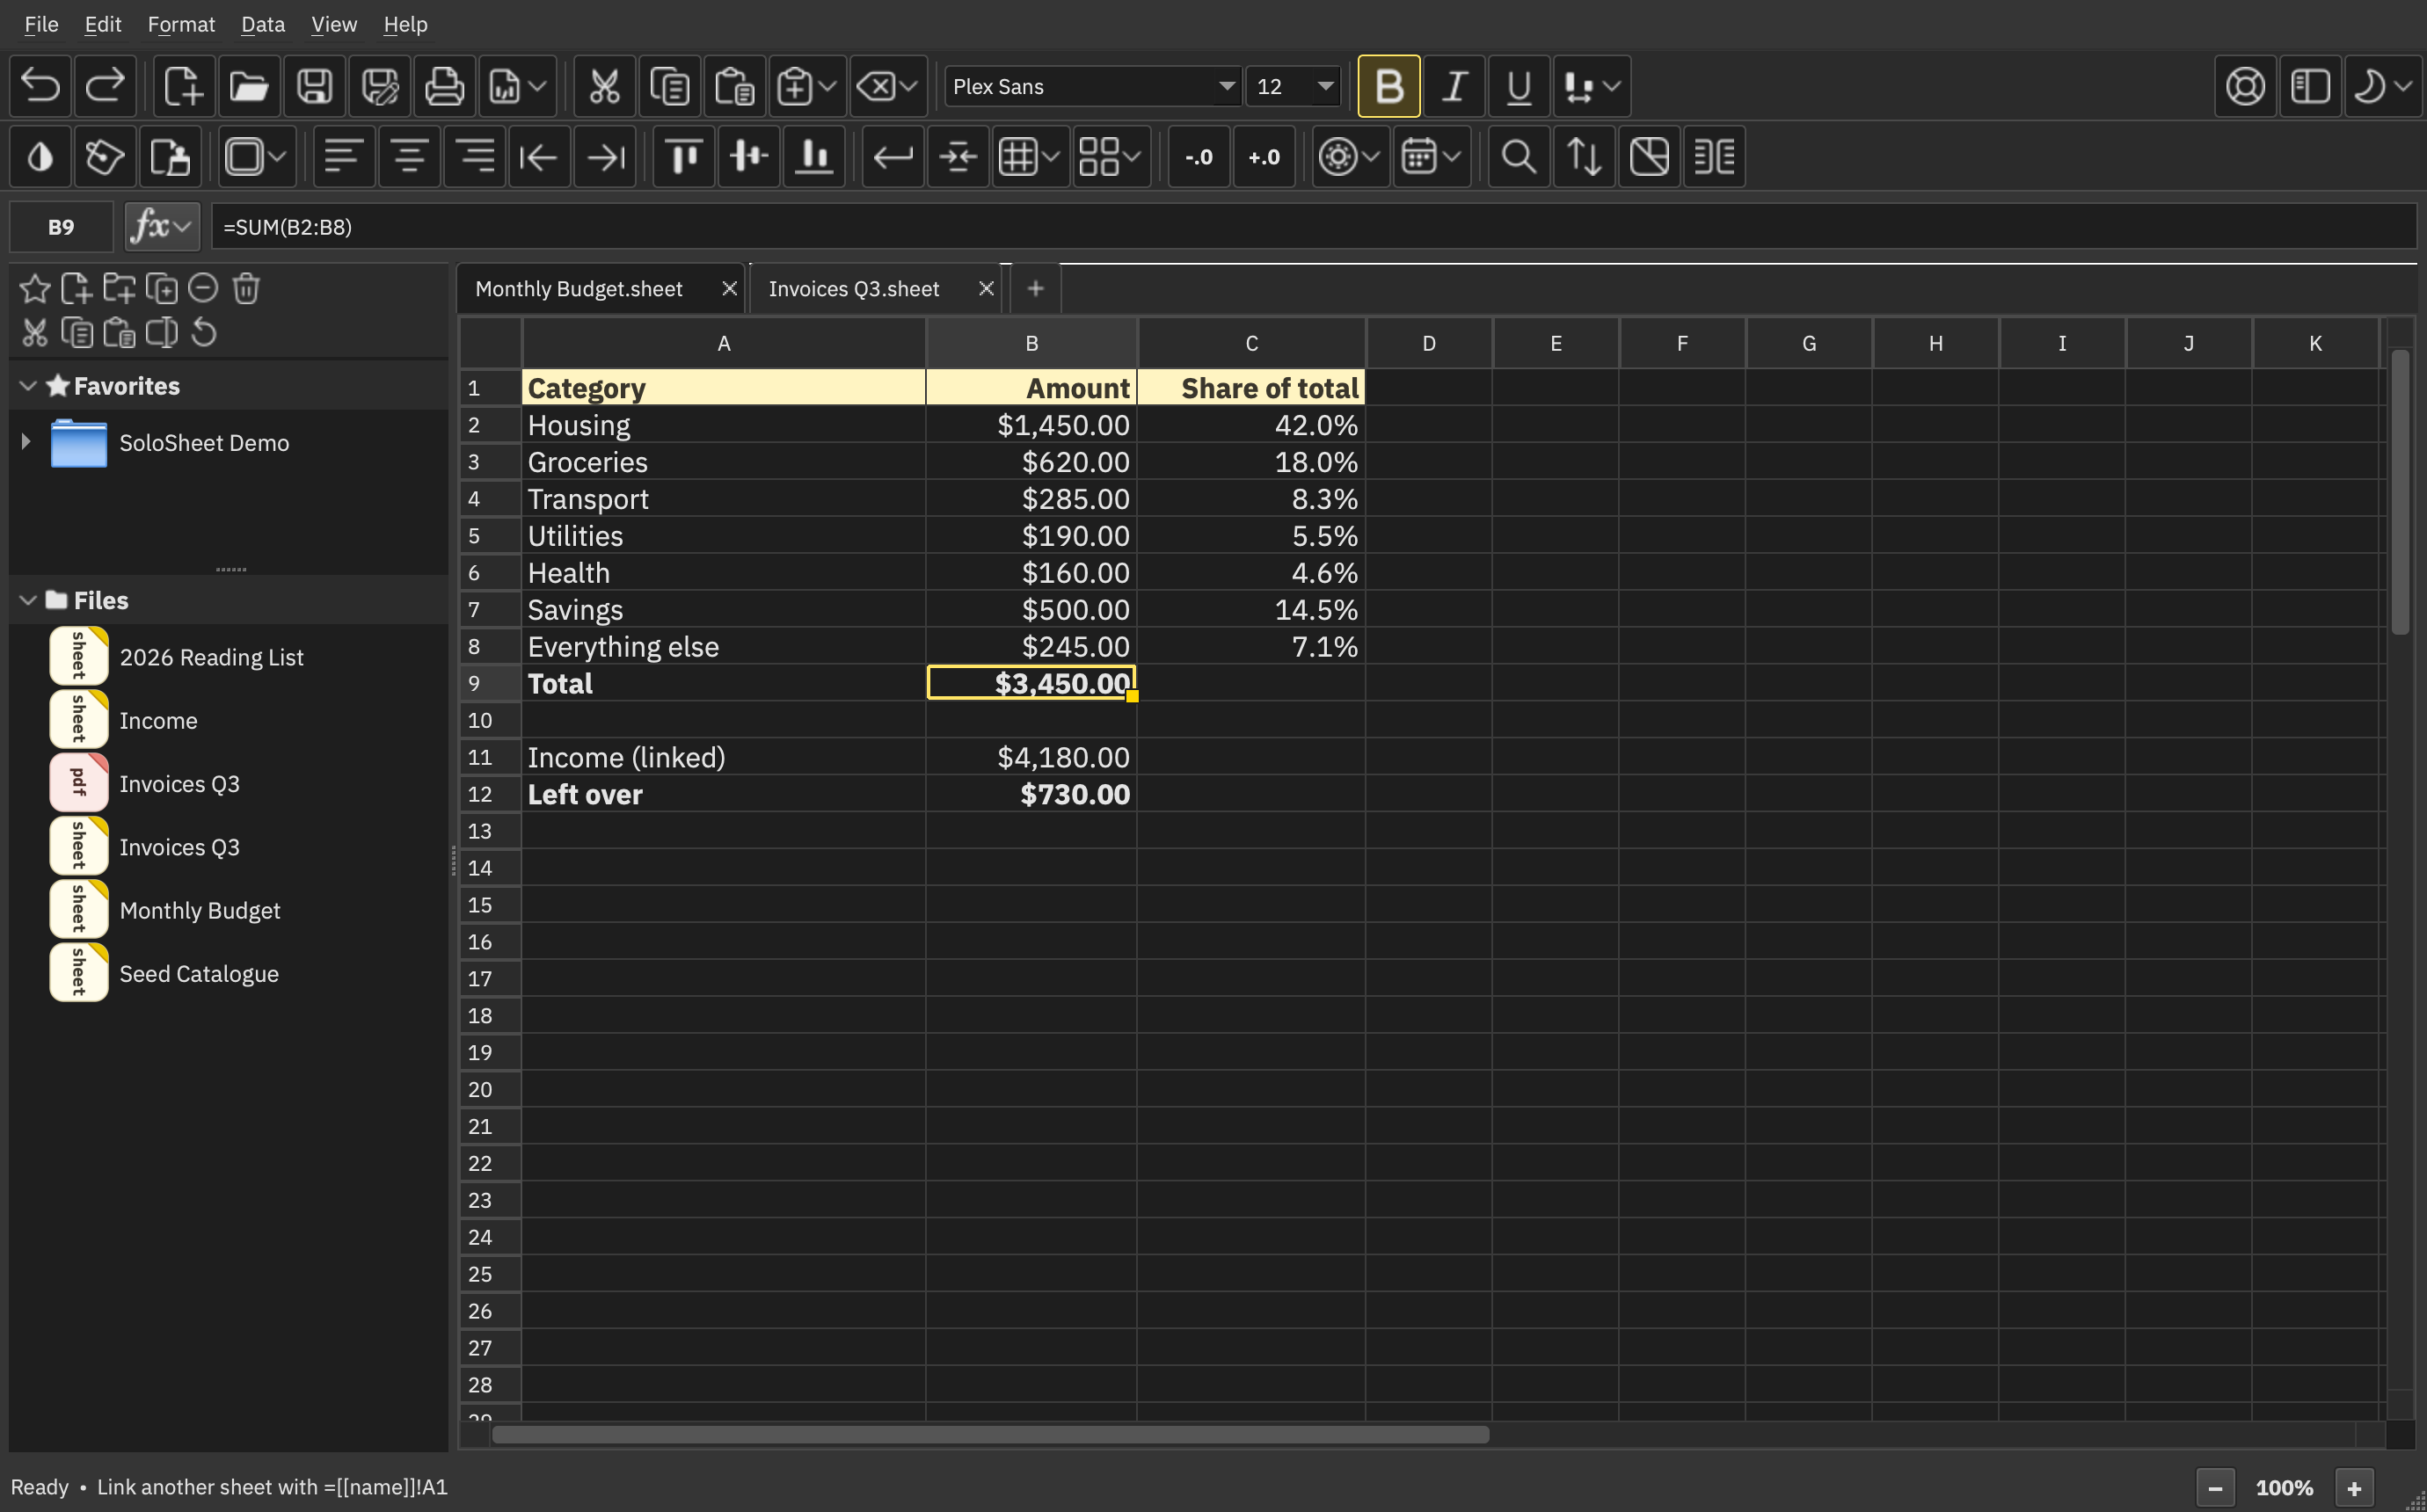The image size is (2427, 1512).
Task: Toggle the freeze panes icon
Action: pyautogui.click(x=1649, y=157)
